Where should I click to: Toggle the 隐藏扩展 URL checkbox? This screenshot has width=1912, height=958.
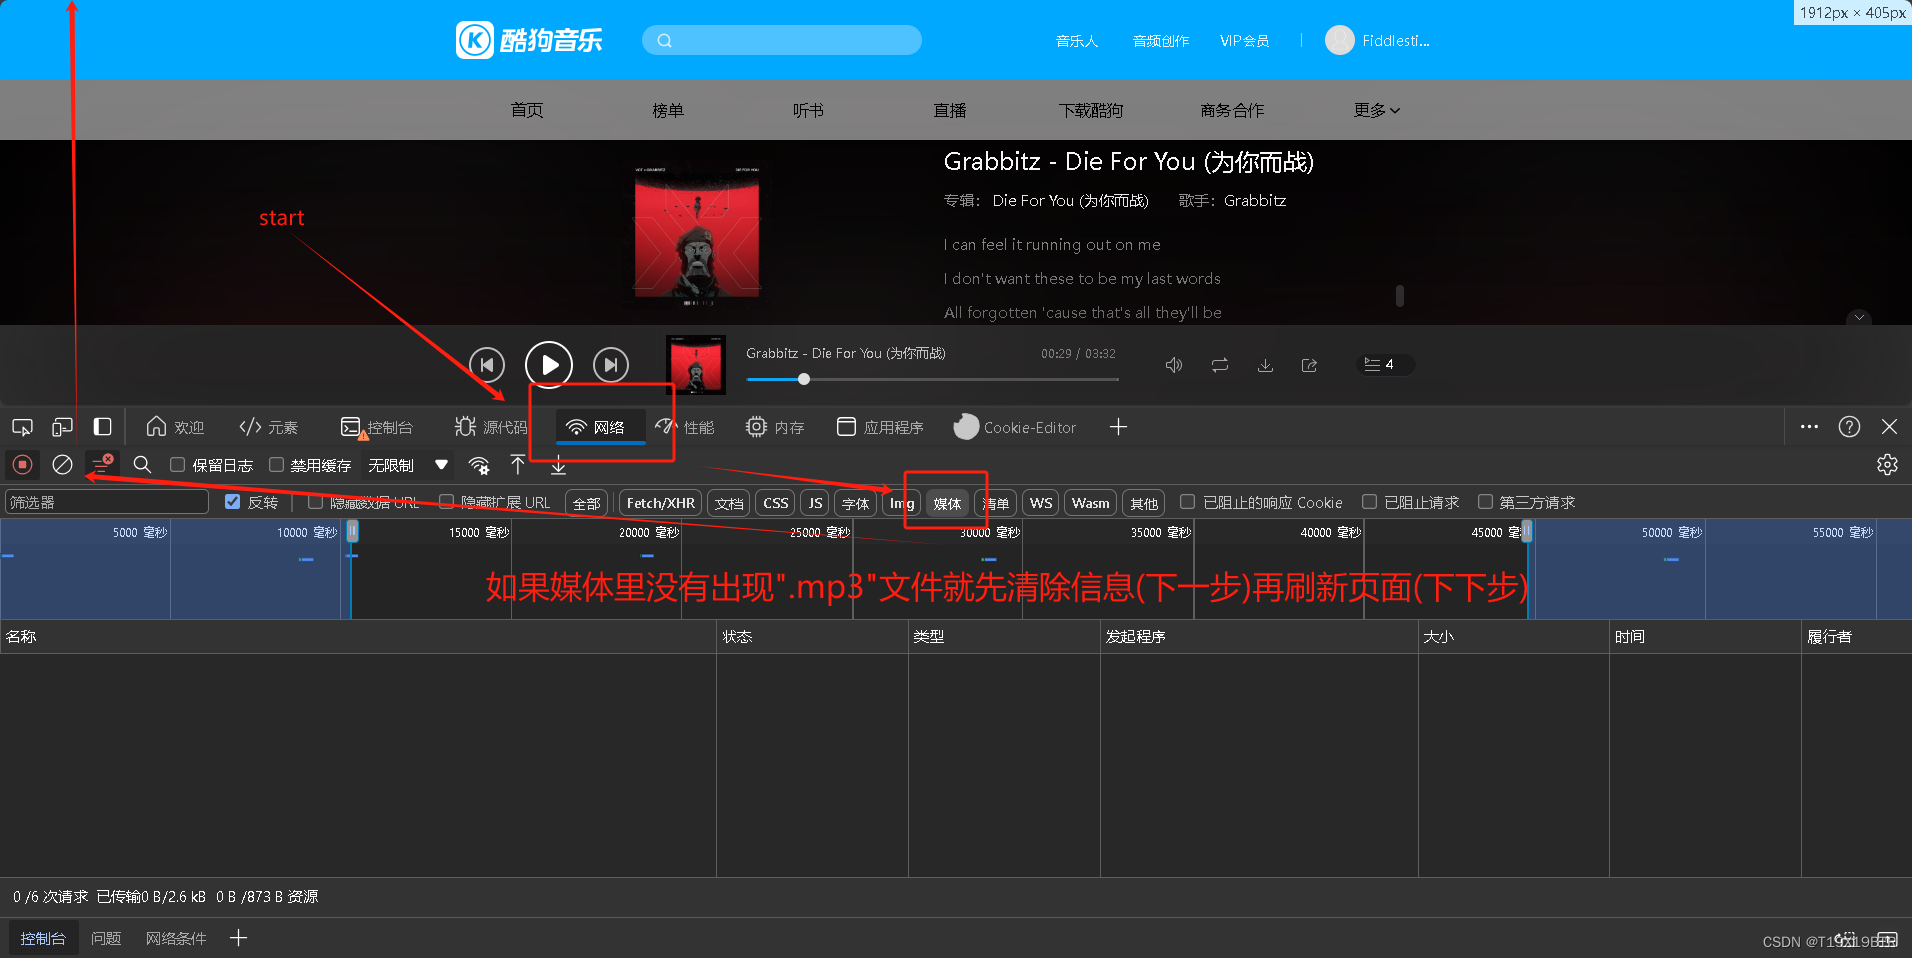(446, 502)
